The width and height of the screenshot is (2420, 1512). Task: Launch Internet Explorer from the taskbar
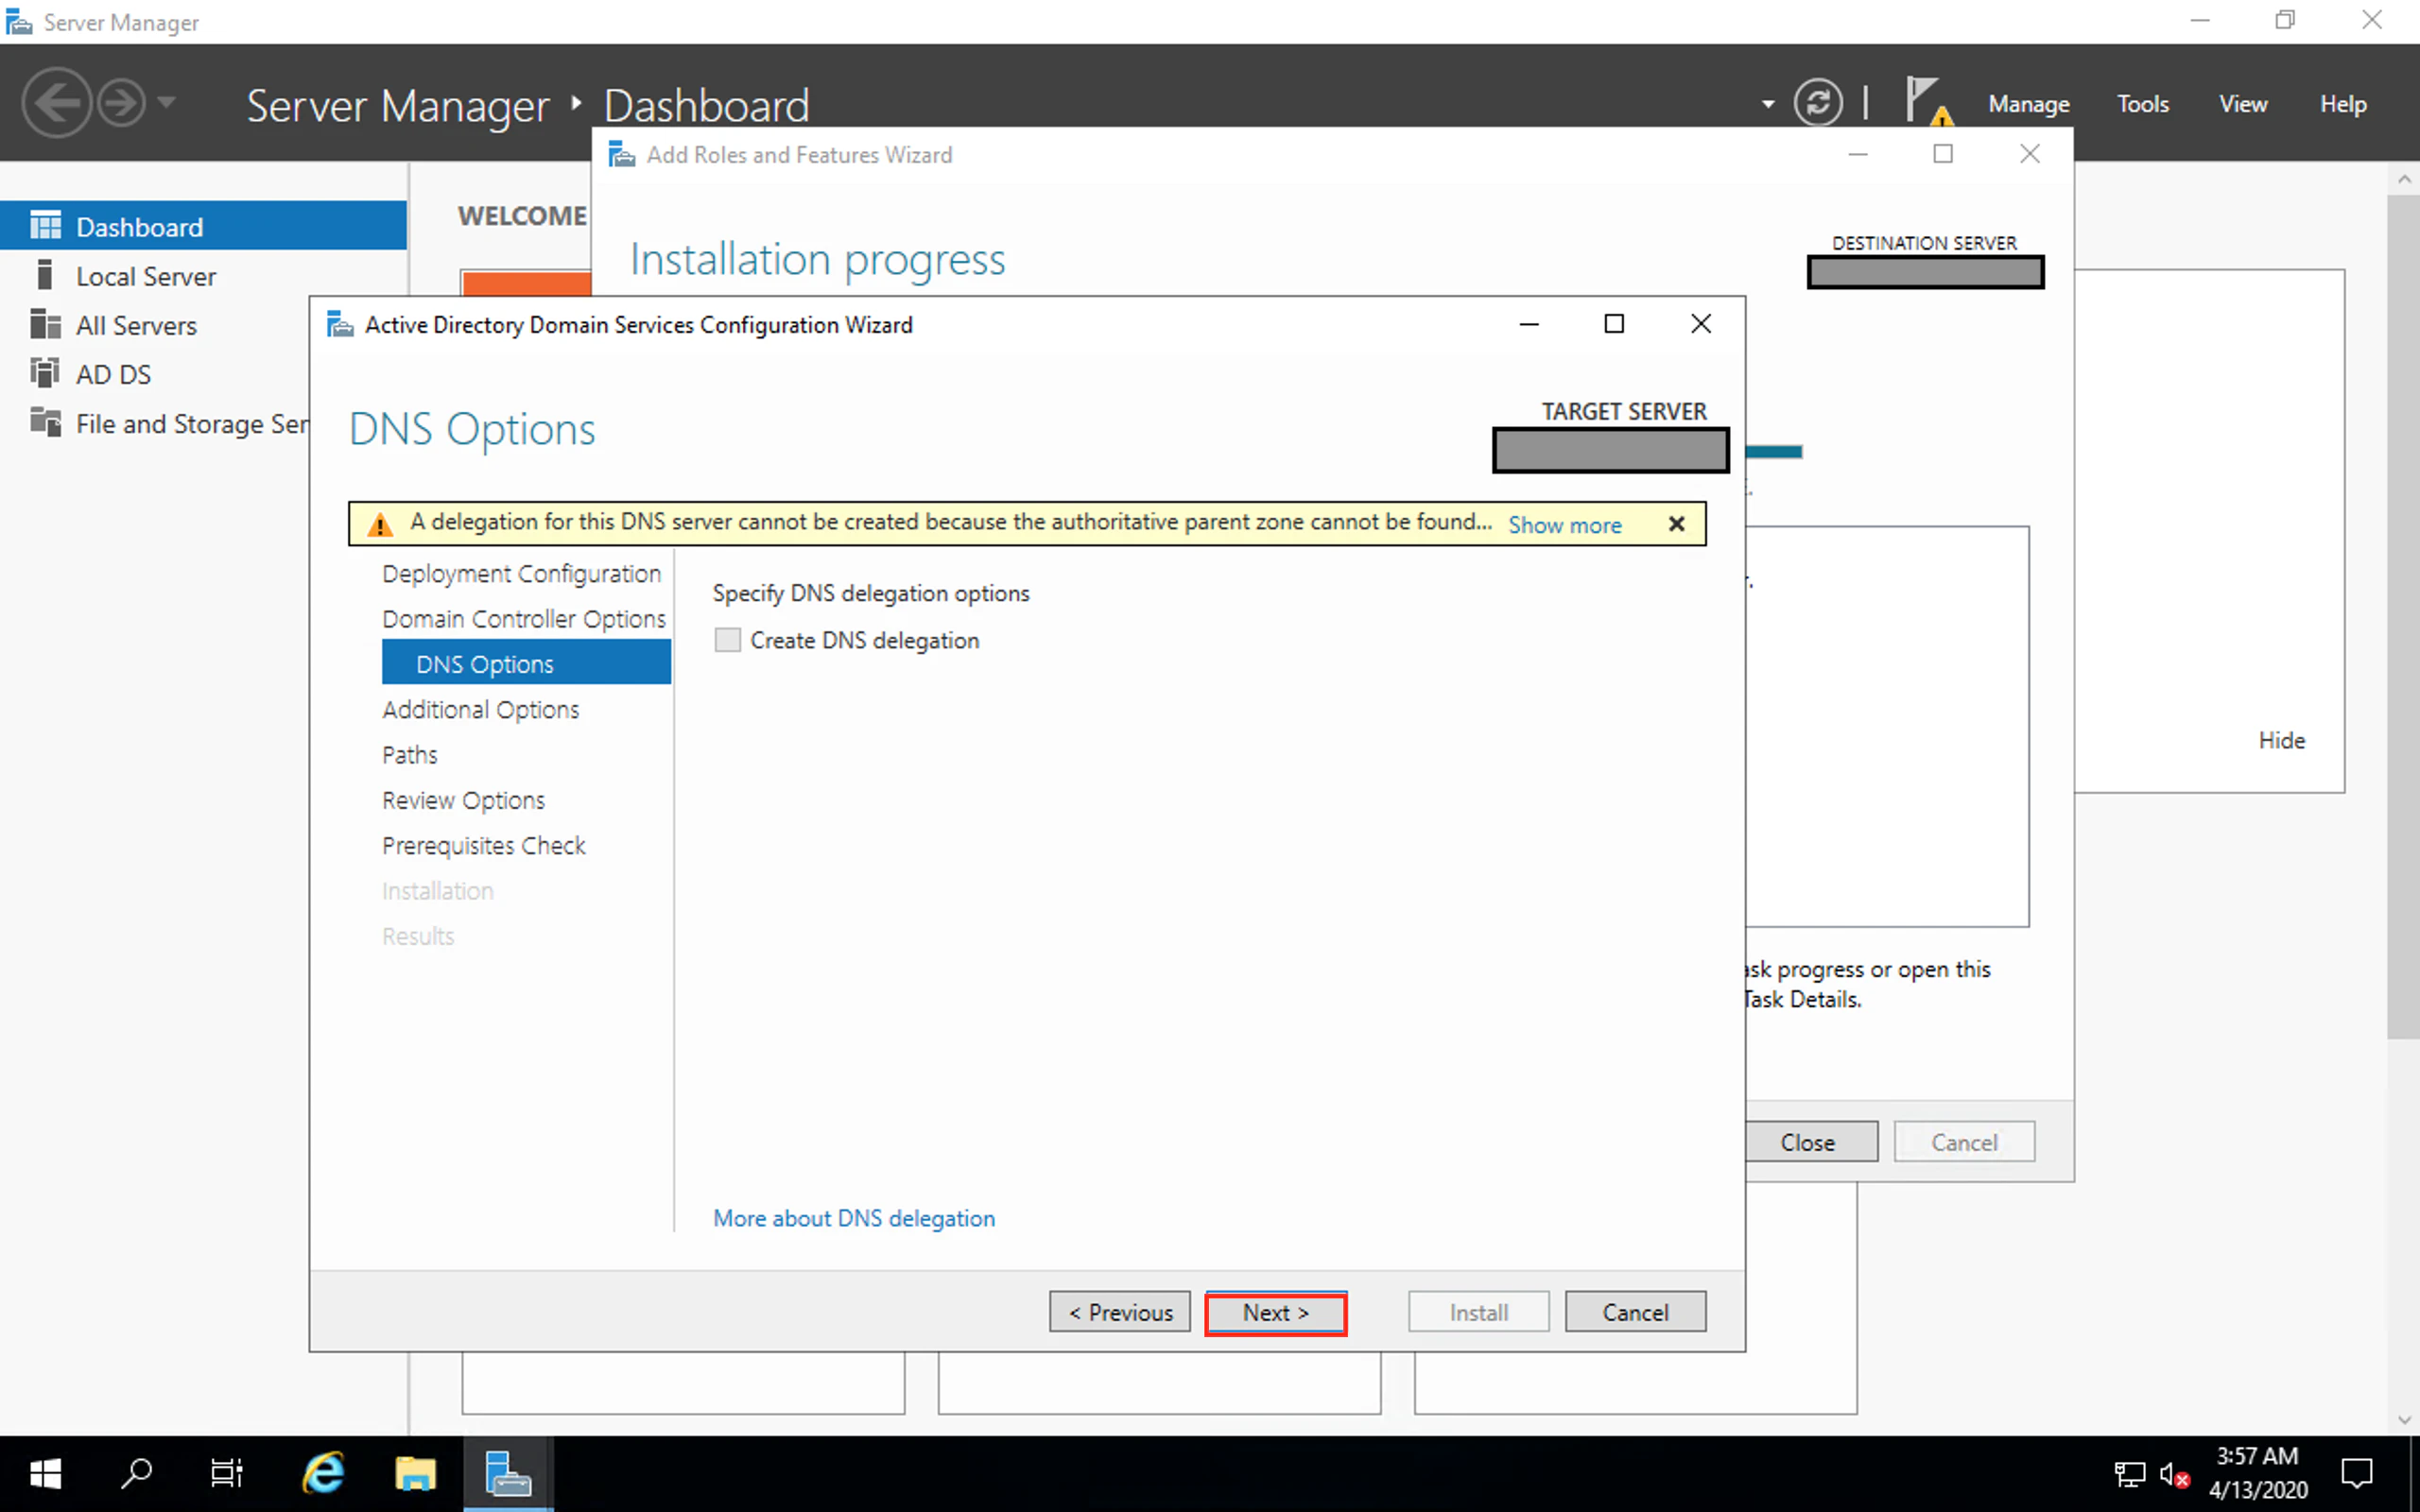pos(322,1473)
